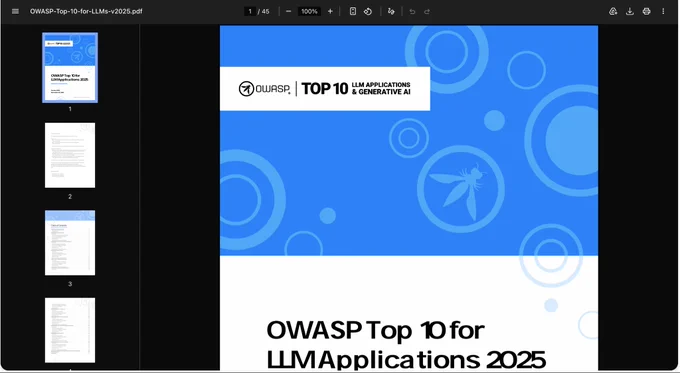Click the OWASP logo on the cover page
Screen dimensions: 680x373
point(264,89)
